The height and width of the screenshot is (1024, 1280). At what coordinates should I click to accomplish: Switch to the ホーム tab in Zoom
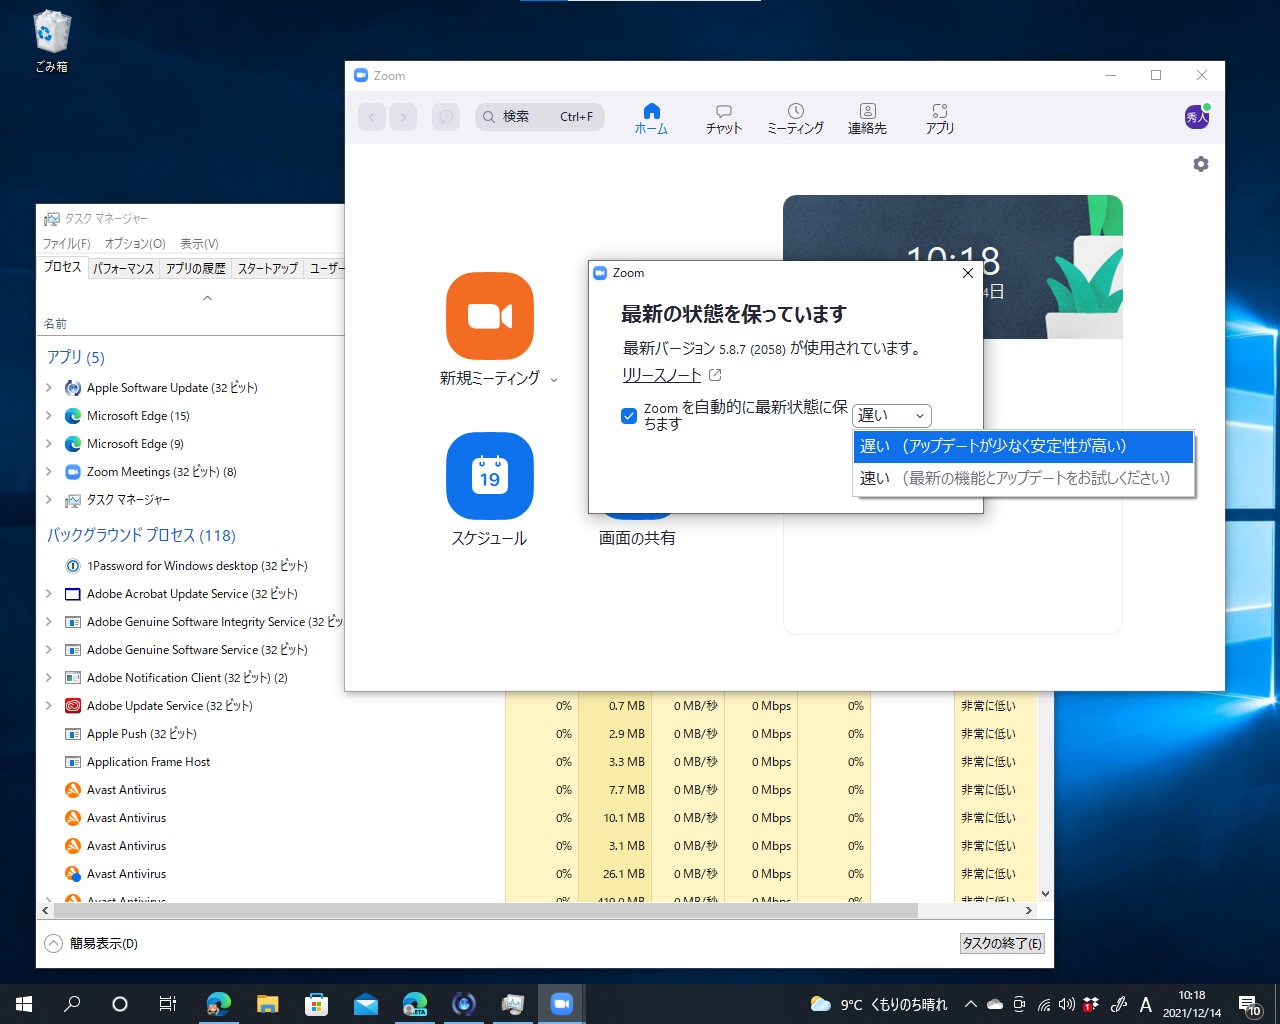(651, 118)
